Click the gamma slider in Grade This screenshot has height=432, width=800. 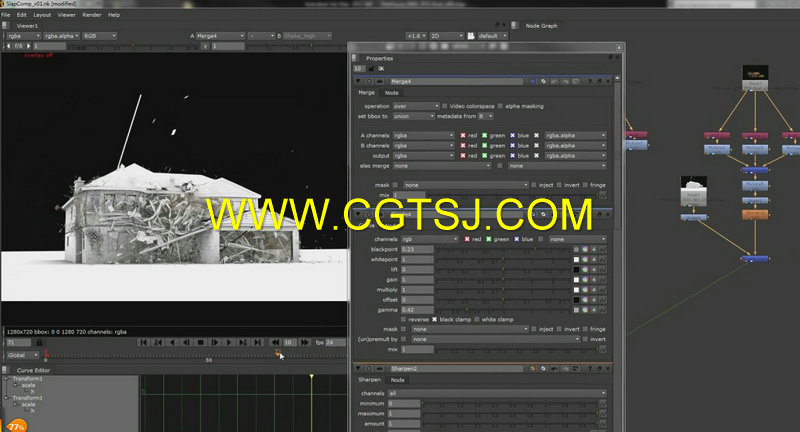[504, 310]
